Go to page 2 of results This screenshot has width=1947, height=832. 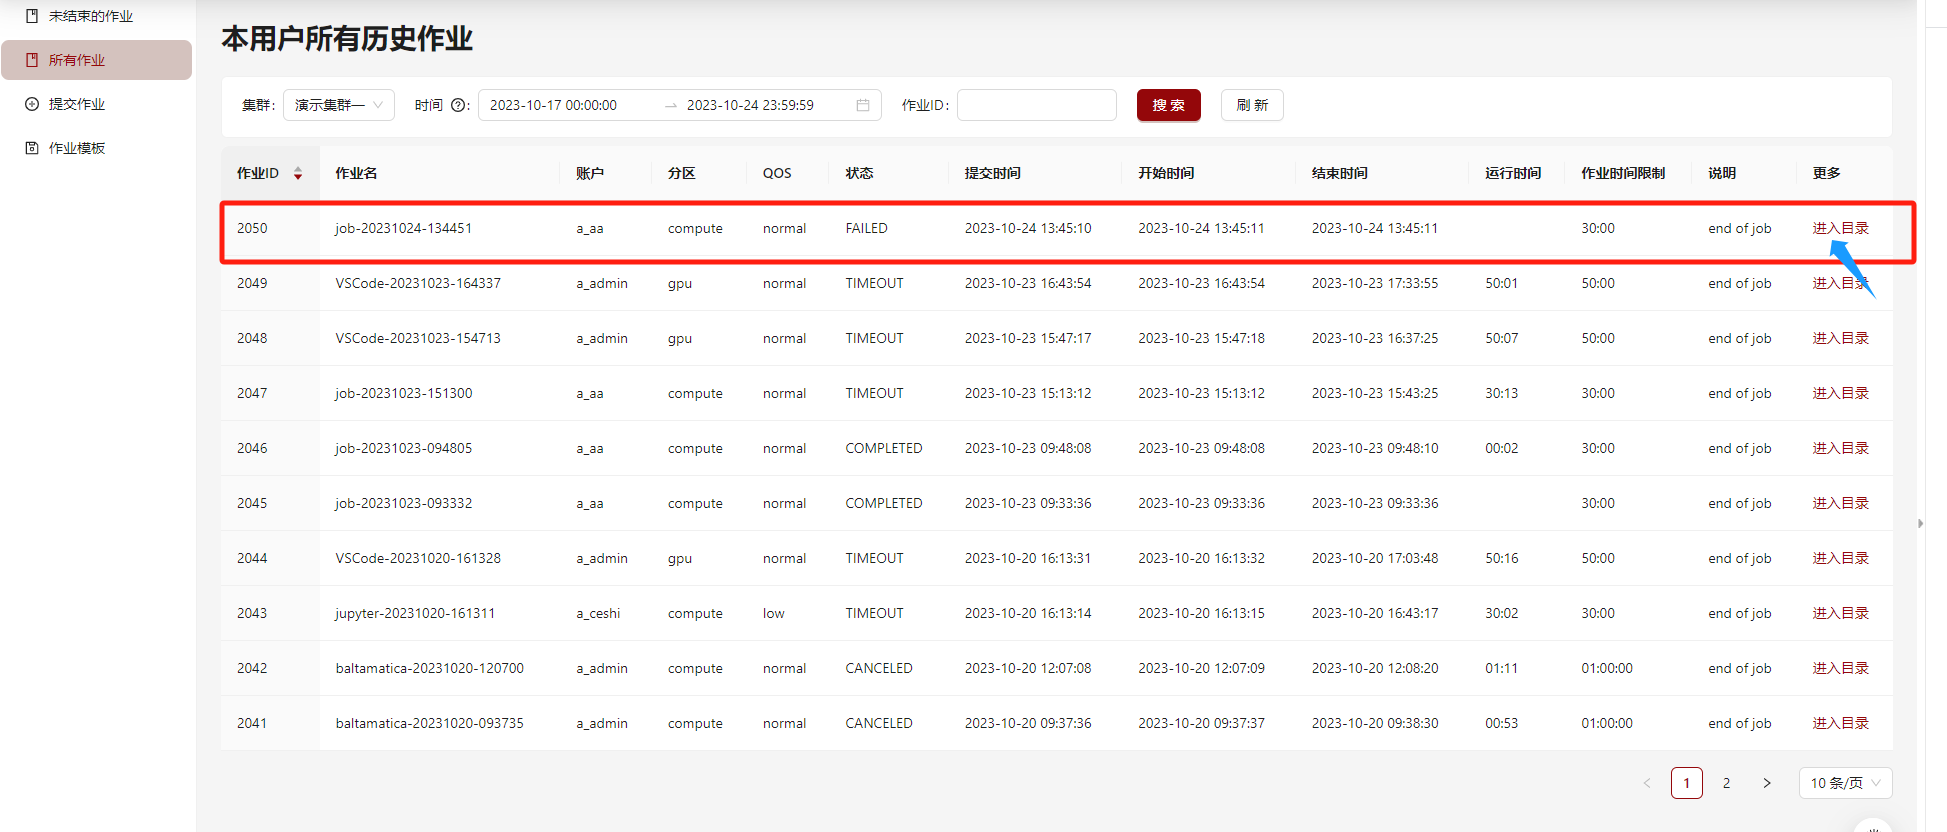pyautogui.click(x=1726, y=783)
